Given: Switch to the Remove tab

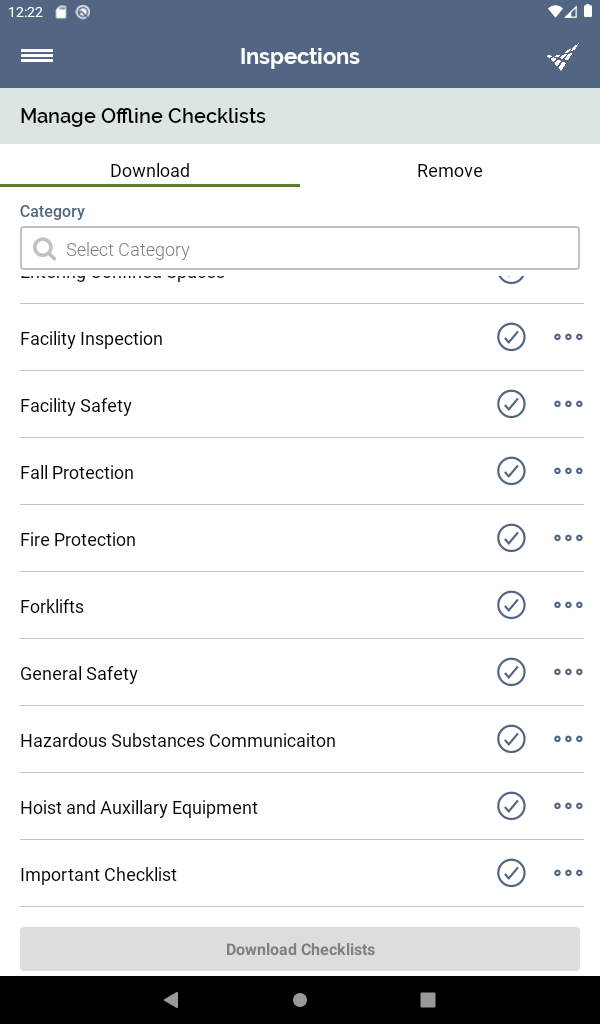Looking at the screenshot, I should 450,170.
